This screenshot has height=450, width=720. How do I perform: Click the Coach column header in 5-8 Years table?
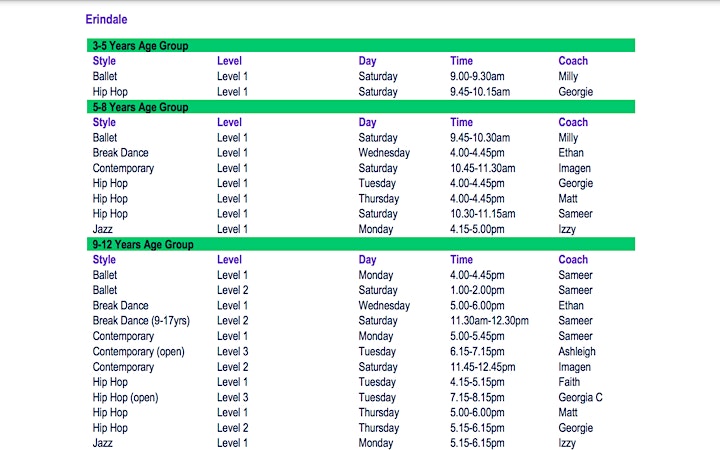(573, 122)
